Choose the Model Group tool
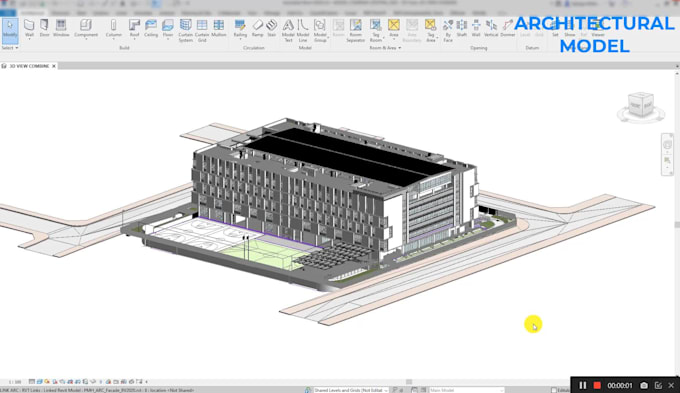The height and width of the screenshot is (393, 680). point(320,30)
